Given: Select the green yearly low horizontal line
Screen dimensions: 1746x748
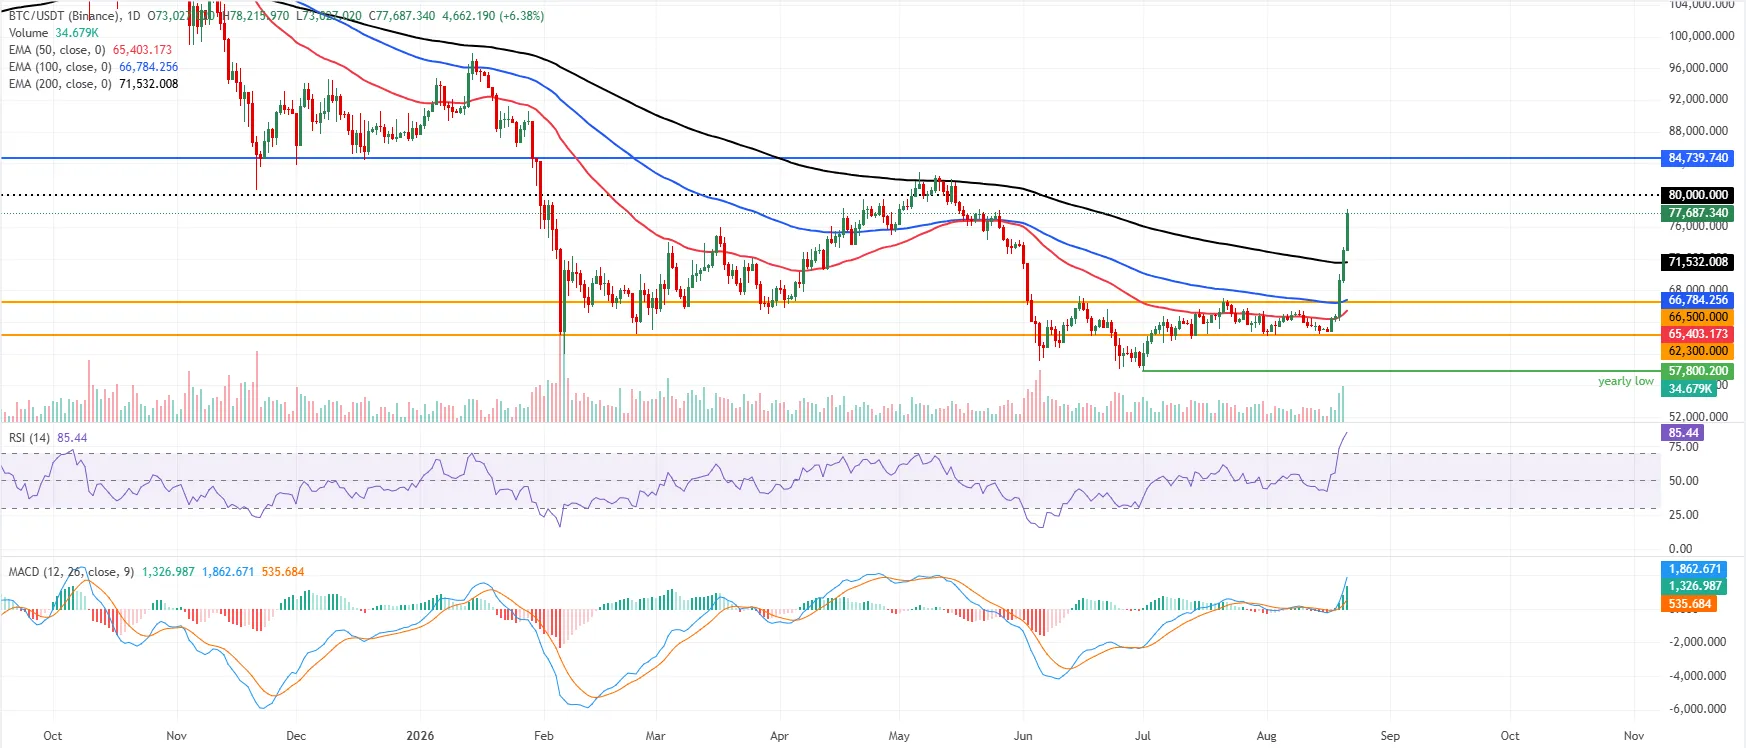Looking at the screenshot, I should click(x=1400, y=371).
